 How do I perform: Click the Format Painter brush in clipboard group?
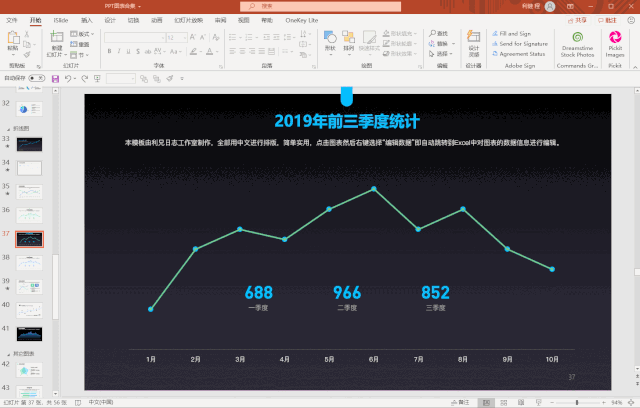[x=27, y=54]
